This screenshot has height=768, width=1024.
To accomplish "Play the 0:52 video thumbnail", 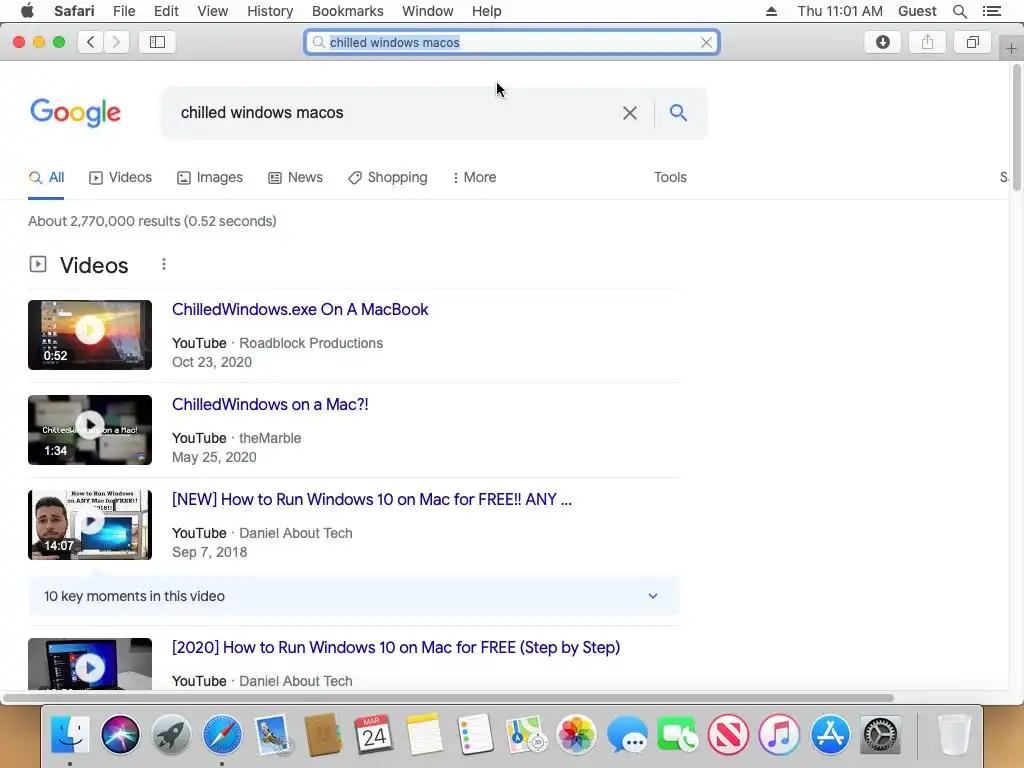I will pyautogui.click(x=90, y=335).
